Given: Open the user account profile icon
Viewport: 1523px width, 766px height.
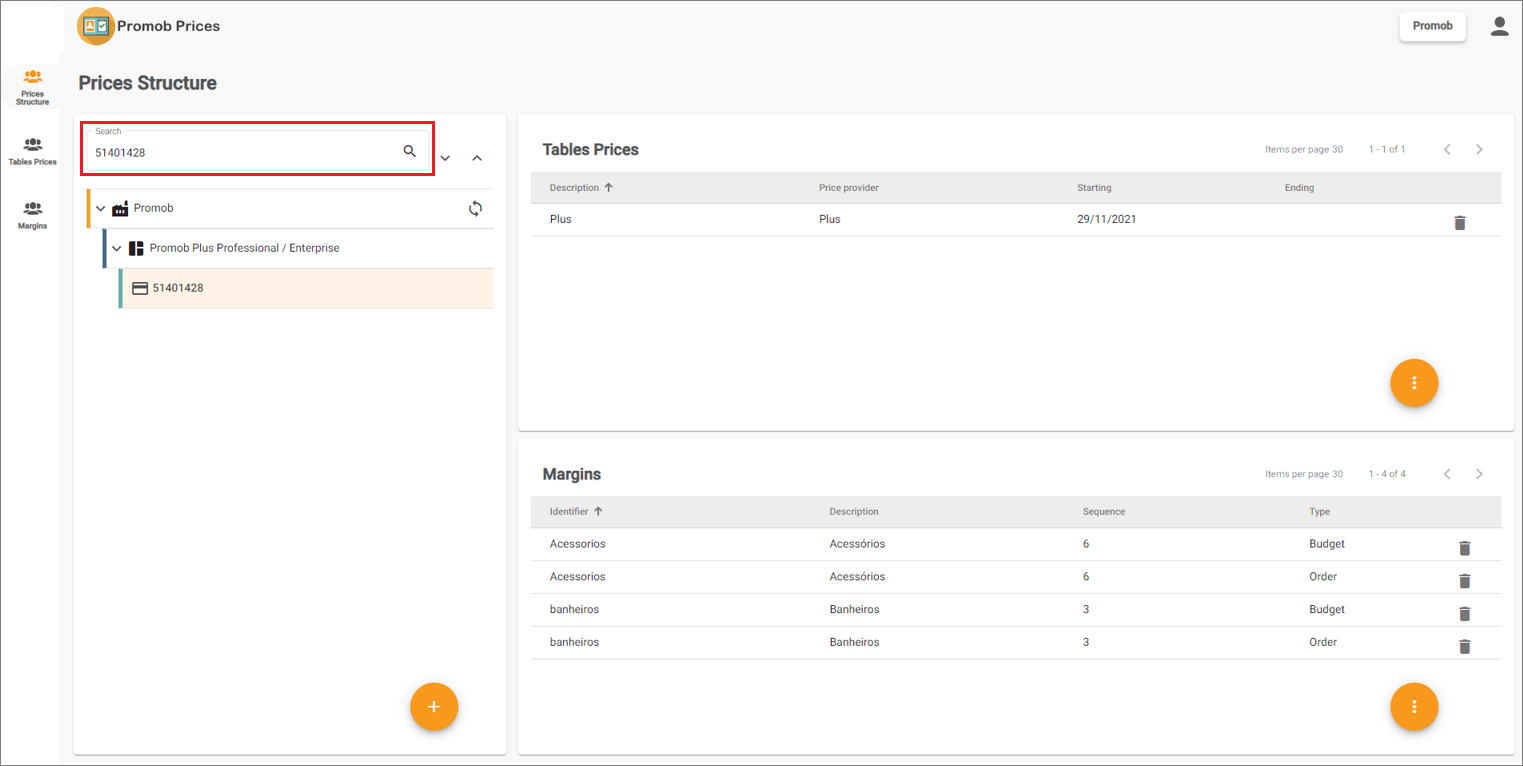Looking at the screenshot, I should point(1499,27).
